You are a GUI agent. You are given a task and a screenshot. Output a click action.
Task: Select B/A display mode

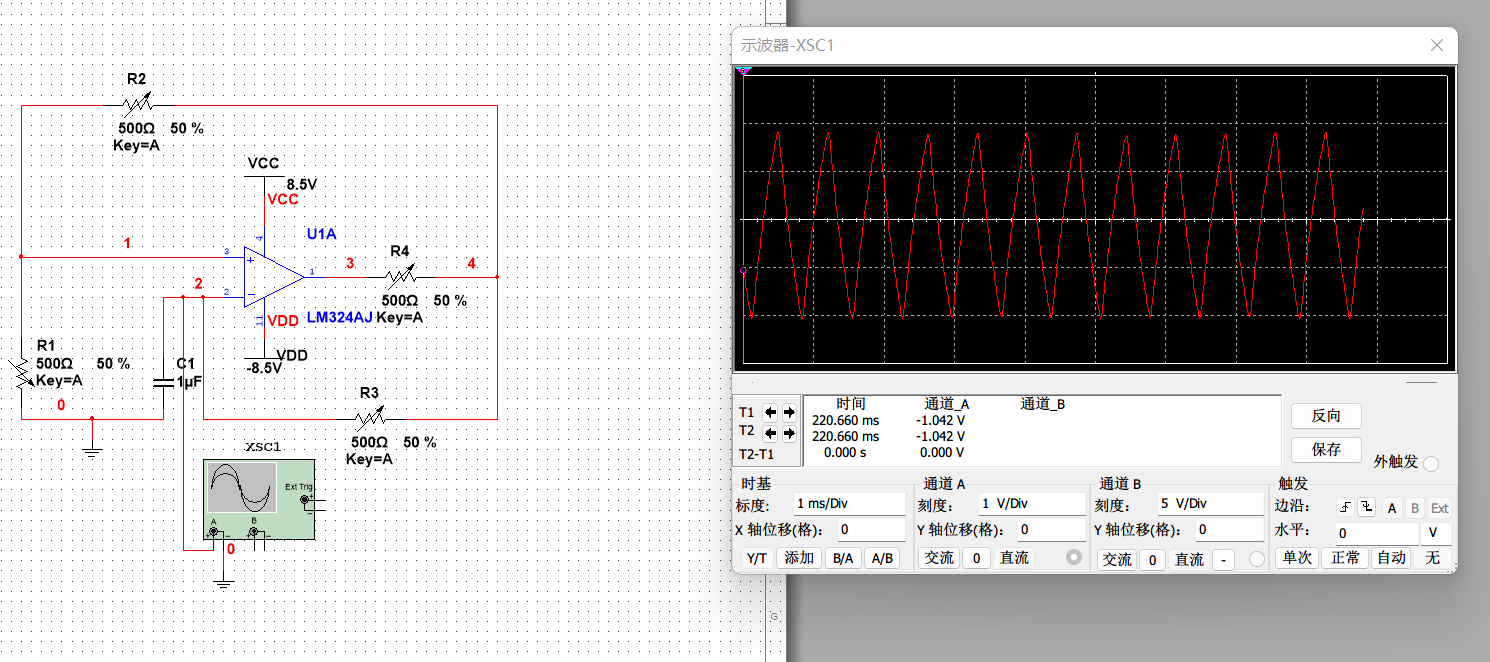pyautogui.click(x=843, y=558)
